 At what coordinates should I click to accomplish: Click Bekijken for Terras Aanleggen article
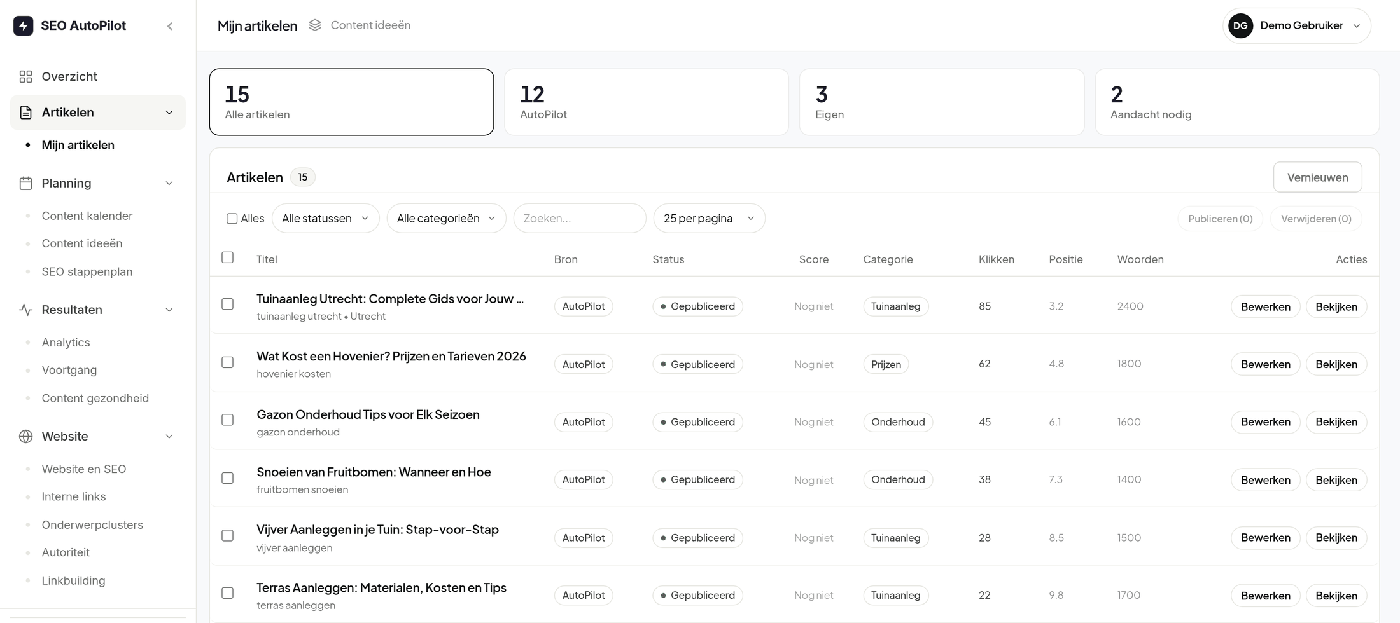coord(1336,596)
